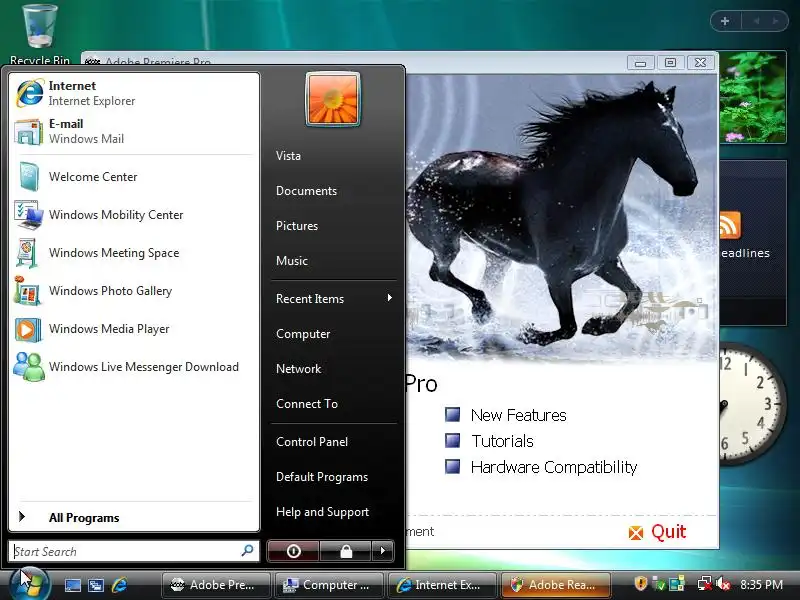
Task: Open Music folder link
Action: (292, 261)
